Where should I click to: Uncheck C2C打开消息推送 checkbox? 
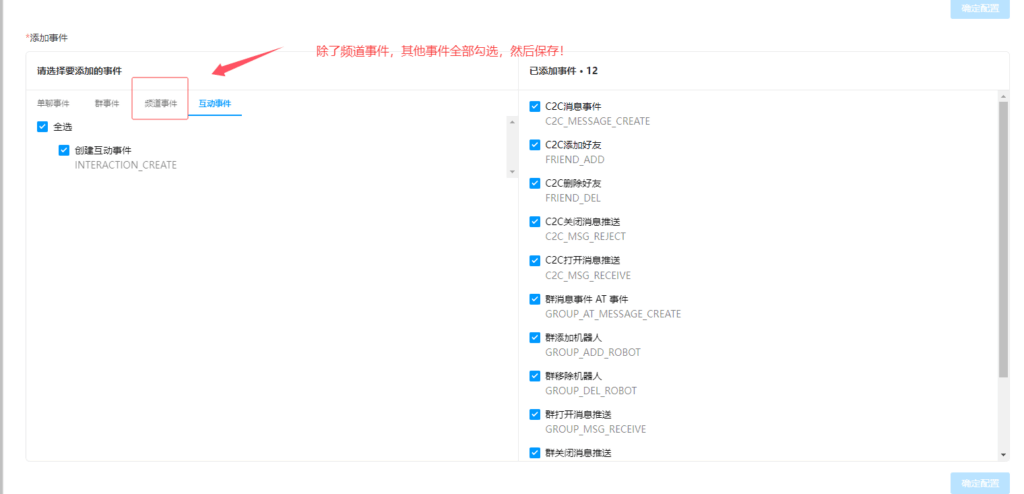(535, 261)
